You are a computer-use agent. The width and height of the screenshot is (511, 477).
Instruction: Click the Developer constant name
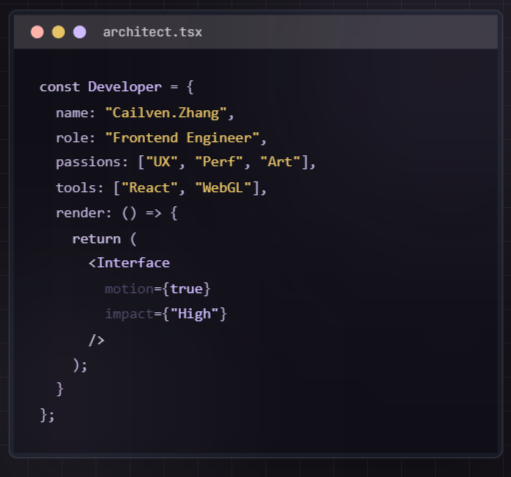[x=125, y=87]
